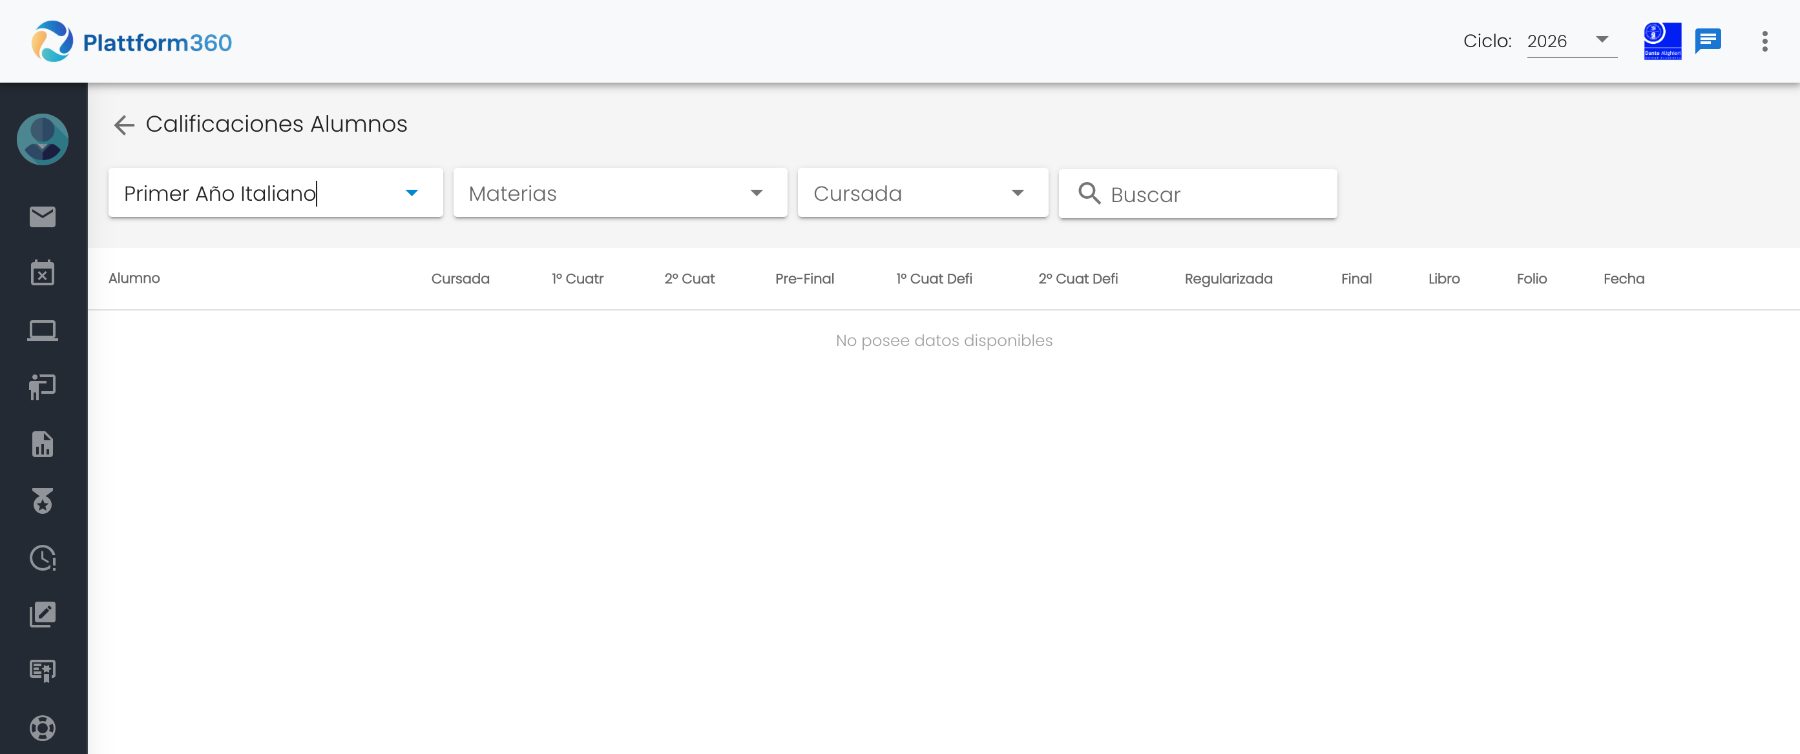Click the Plattform360 logo
This screenshot has width=1800, height=754.
pos(131,42)
